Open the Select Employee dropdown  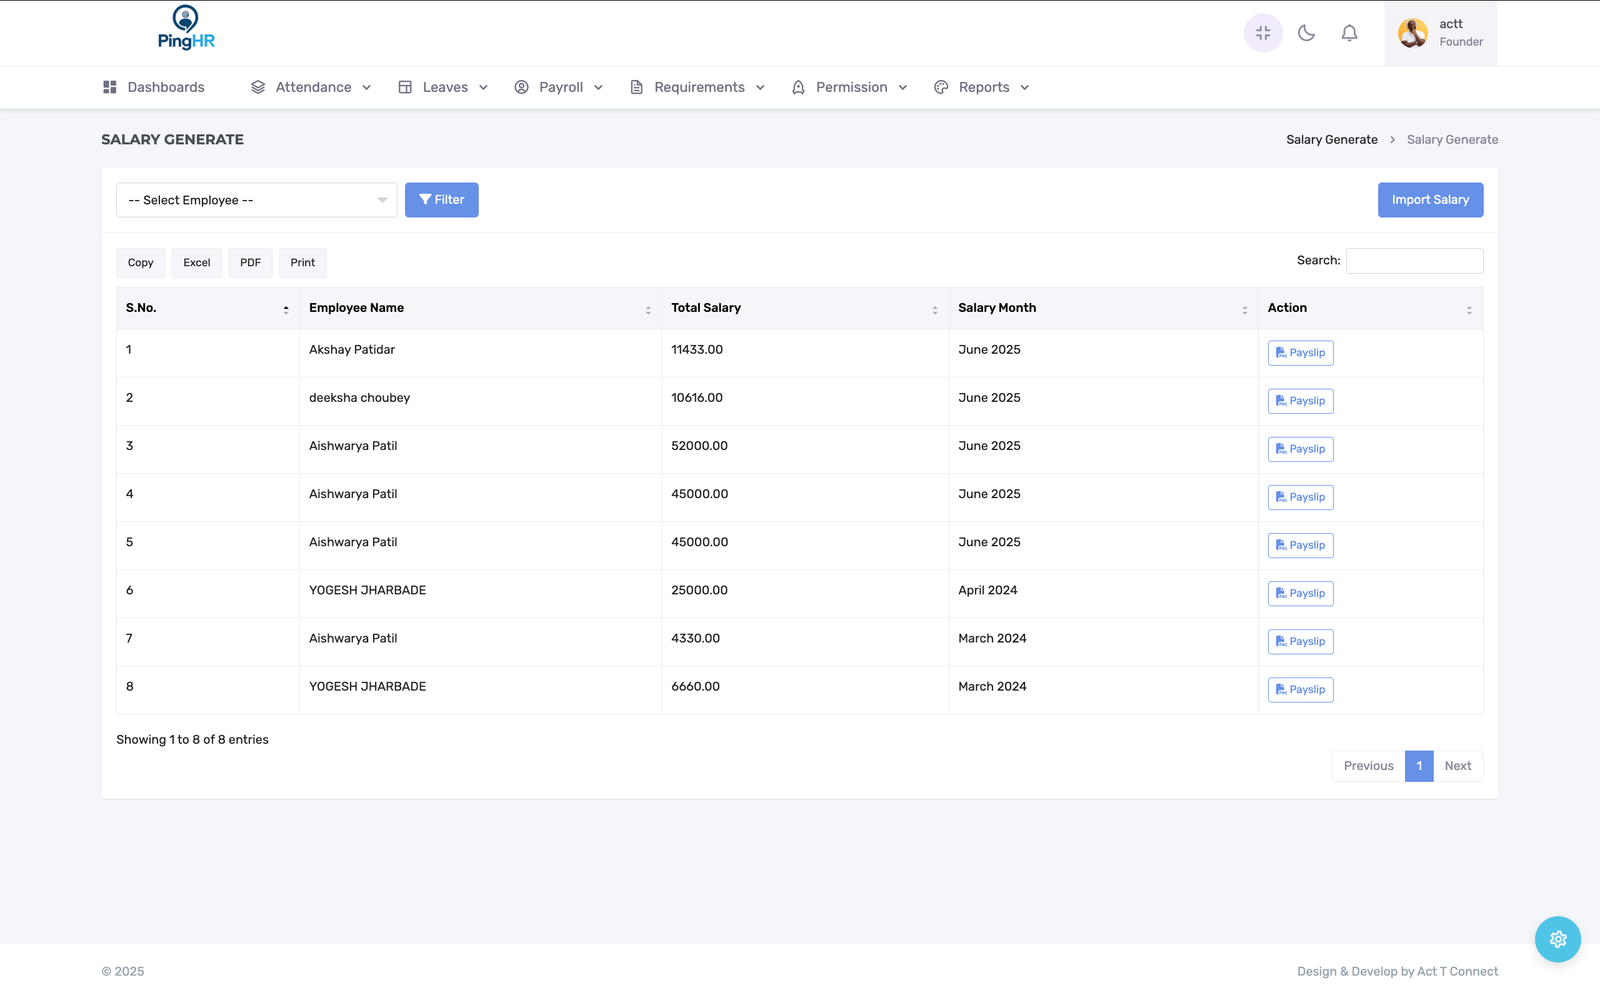(x=256, y=200)
